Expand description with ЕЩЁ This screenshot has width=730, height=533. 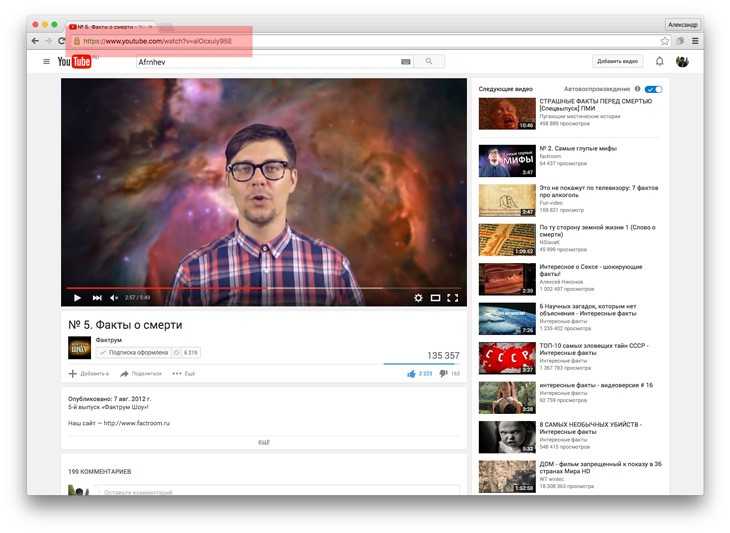tap(264, 442)
